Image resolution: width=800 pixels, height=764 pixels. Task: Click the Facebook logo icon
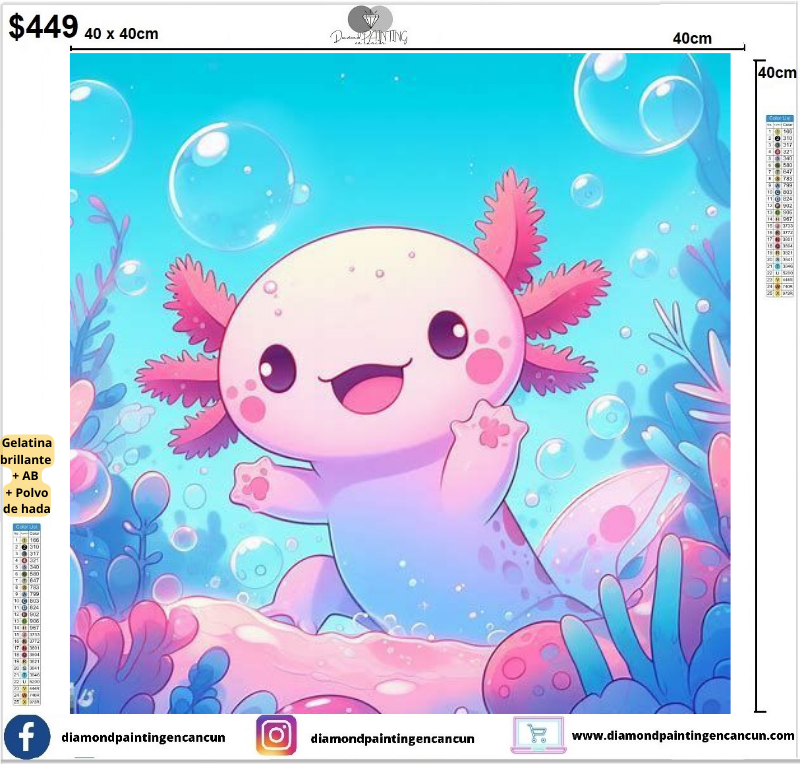[x=28, y=738]
